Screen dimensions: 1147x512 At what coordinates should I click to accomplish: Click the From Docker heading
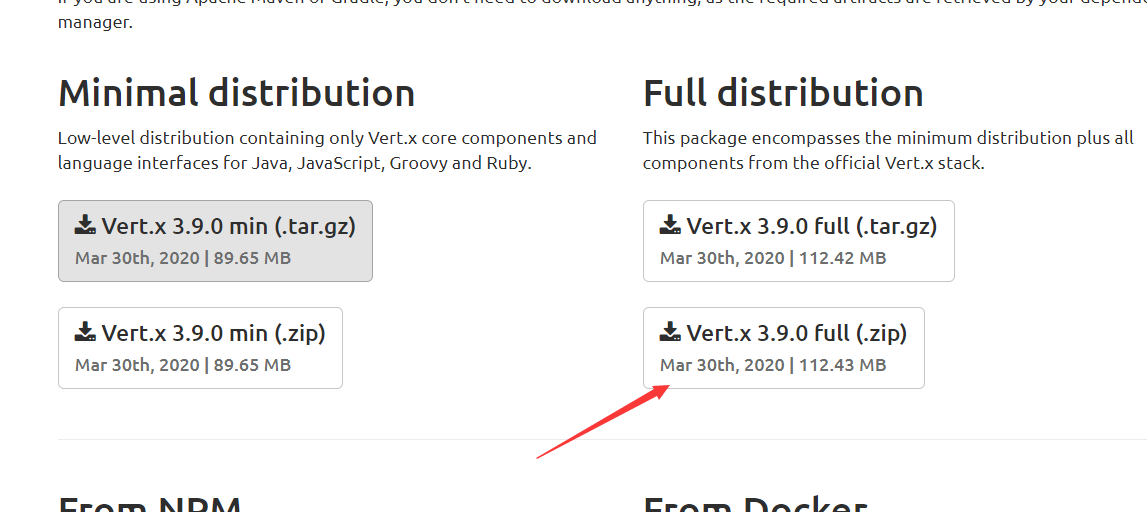(755, 505)
